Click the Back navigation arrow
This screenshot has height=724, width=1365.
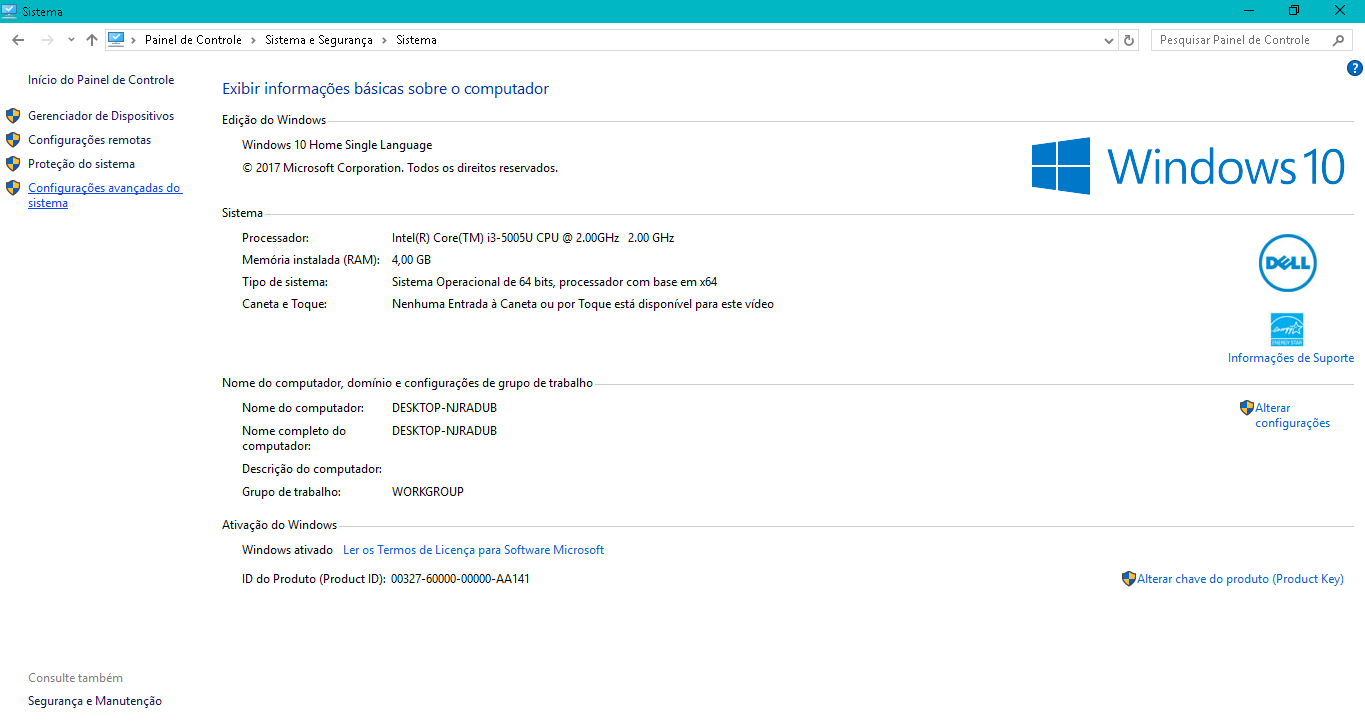[18, 40]
